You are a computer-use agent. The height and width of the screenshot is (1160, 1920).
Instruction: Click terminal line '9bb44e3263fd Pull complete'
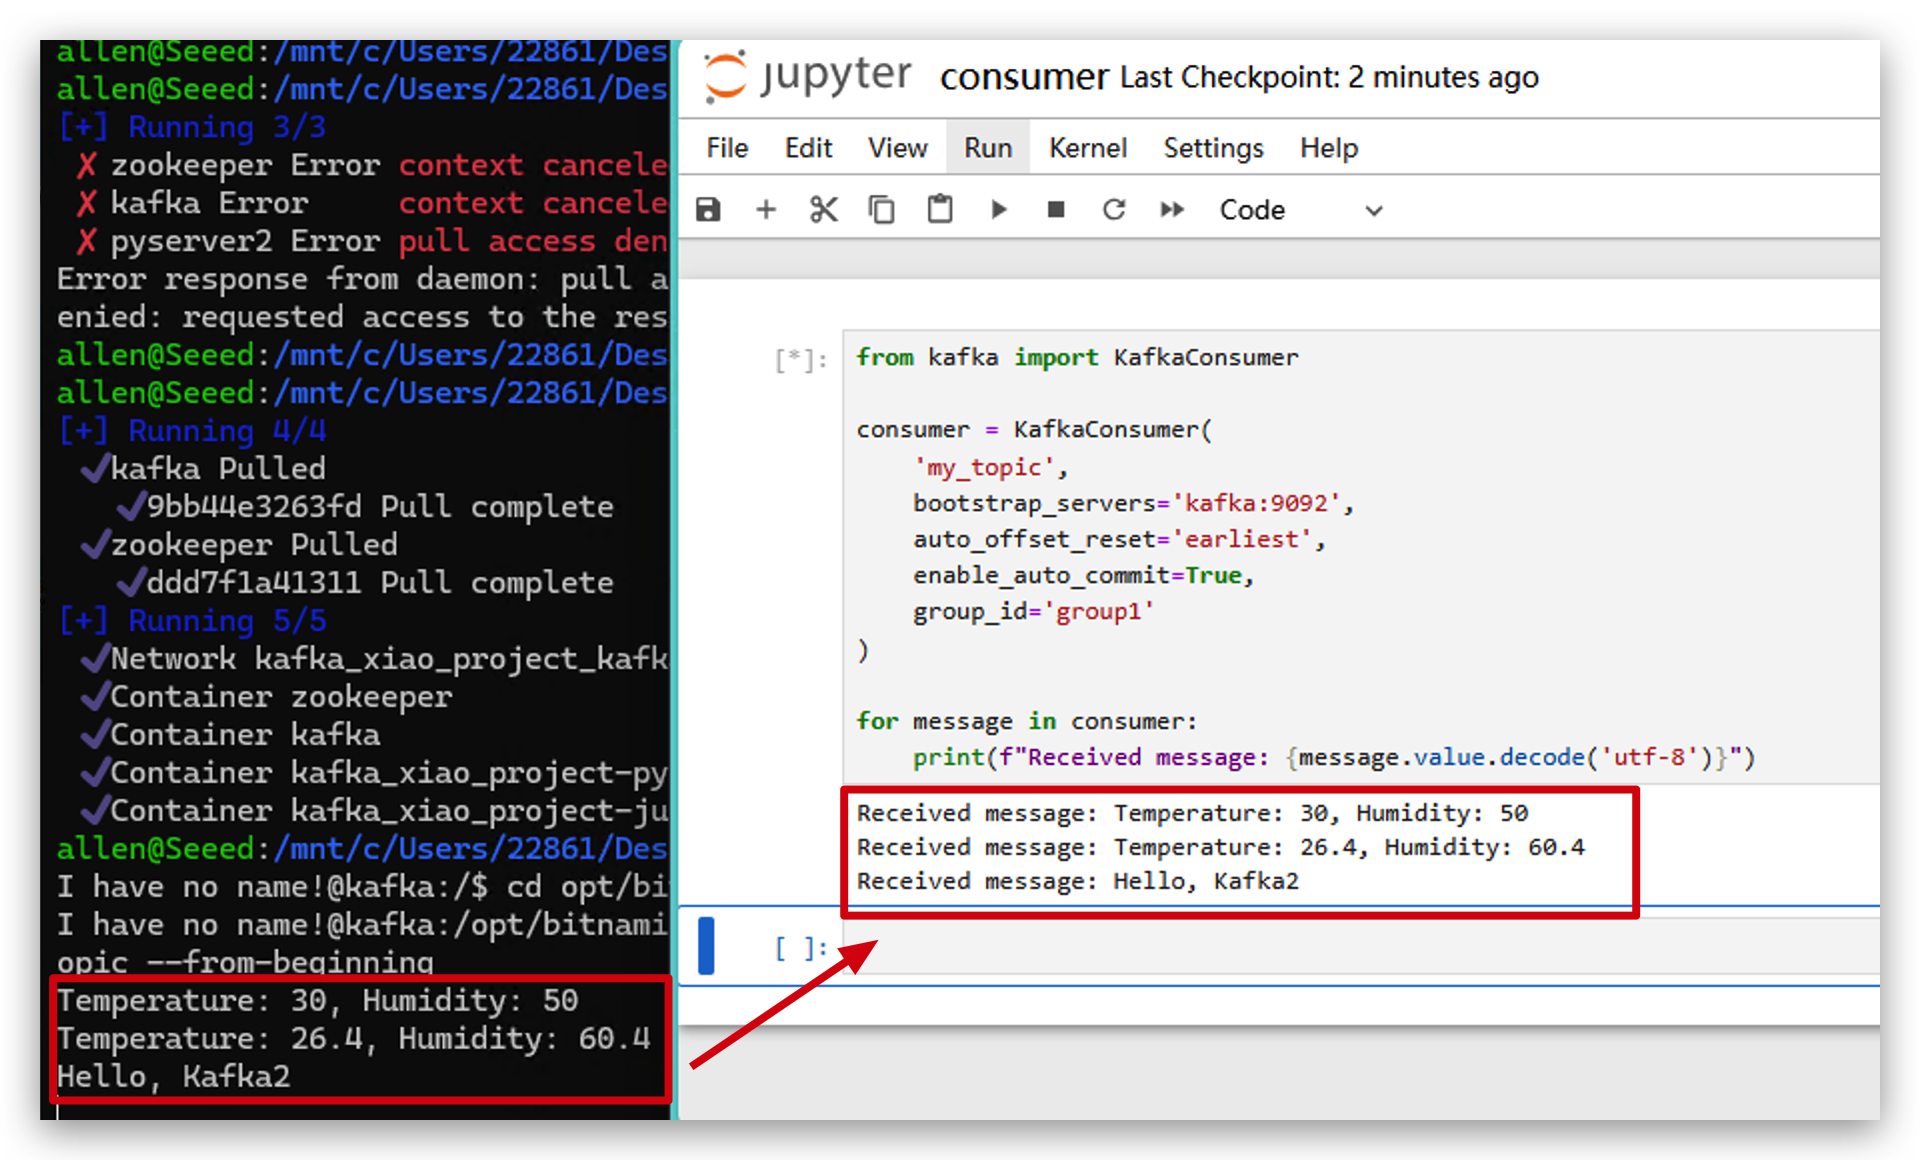tap(365, 507)
